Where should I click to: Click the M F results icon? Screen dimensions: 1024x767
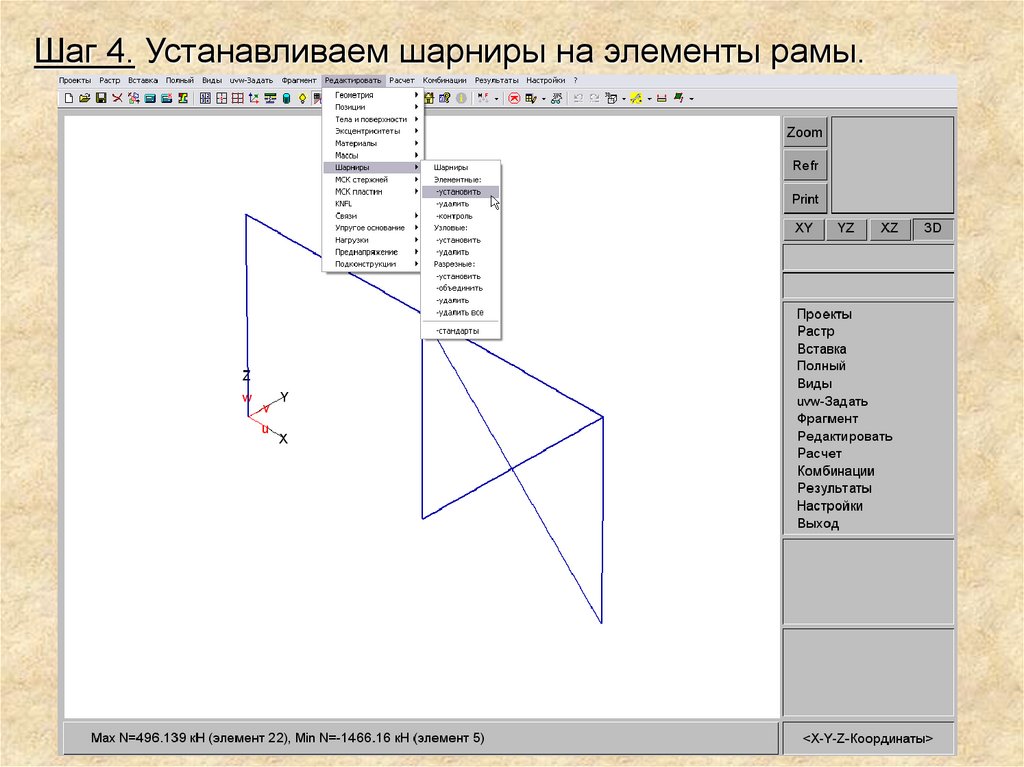[483, 98]
